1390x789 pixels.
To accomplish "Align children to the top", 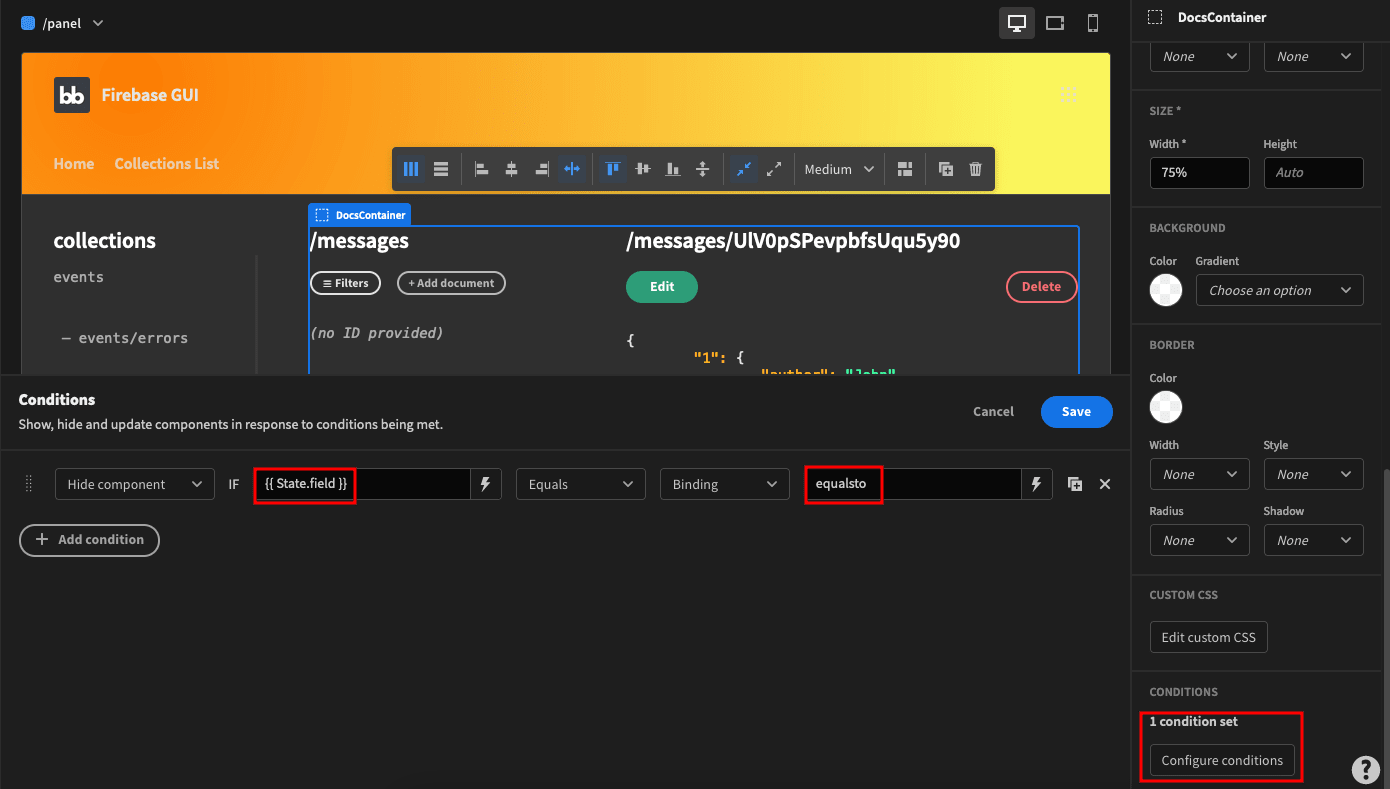I will (x=613, y=169).
